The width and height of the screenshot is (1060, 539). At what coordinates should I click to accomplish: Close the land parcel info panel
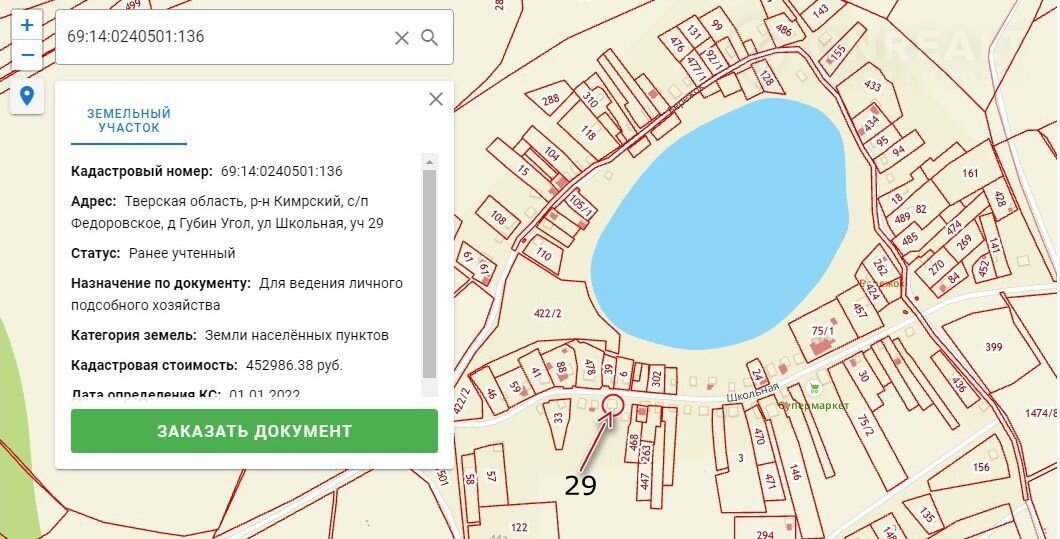(435, 99)
